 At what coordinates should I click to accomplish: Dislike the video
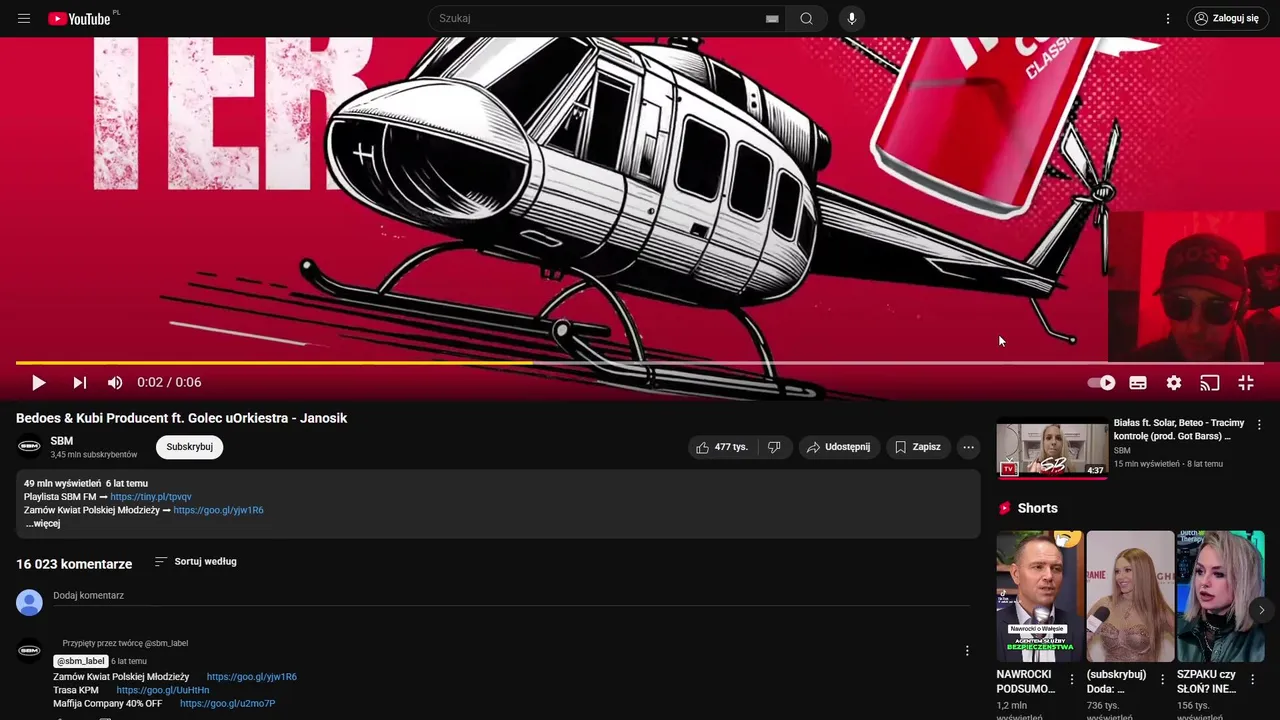(774, 447)
